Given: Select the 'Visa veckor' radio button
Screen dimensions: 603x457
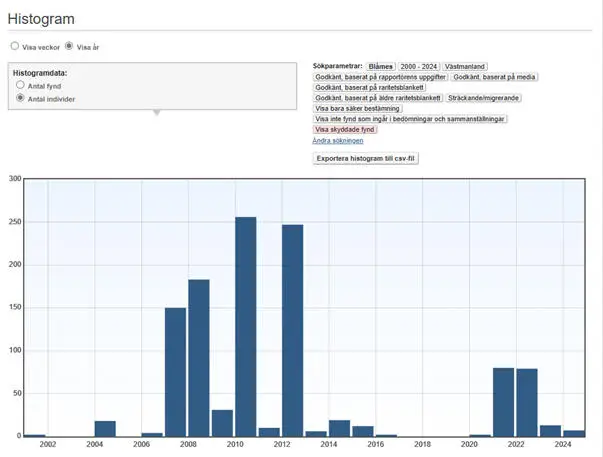Looking at the screenshot, I should point(14,46).
